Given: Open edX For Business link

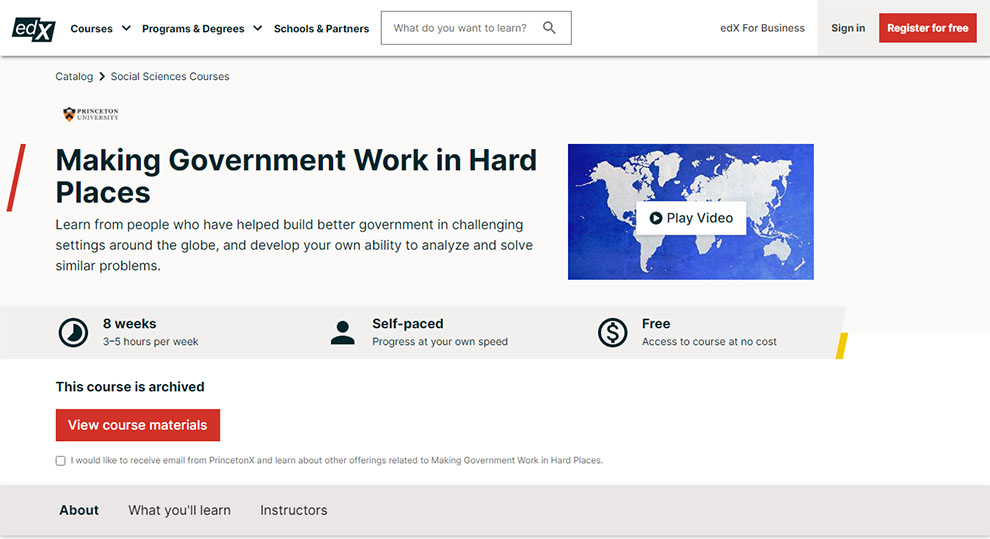Looking at the screenshot, I should [x=762, y=28].
